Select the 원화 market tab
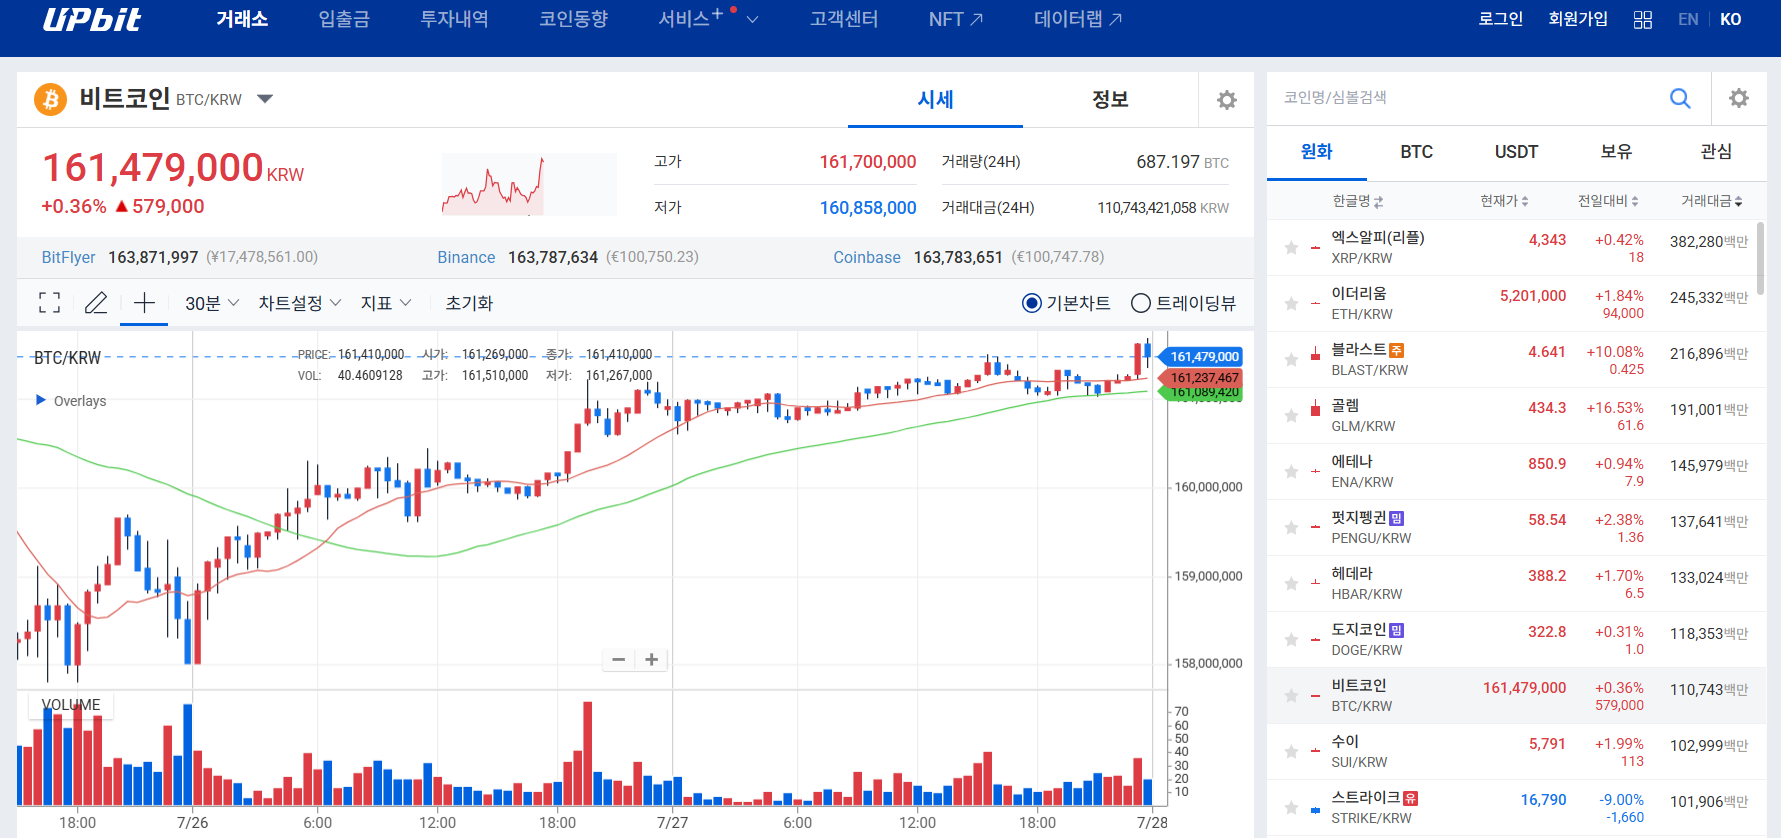This screenshot has height=838, width=1781. [1316, 152]
